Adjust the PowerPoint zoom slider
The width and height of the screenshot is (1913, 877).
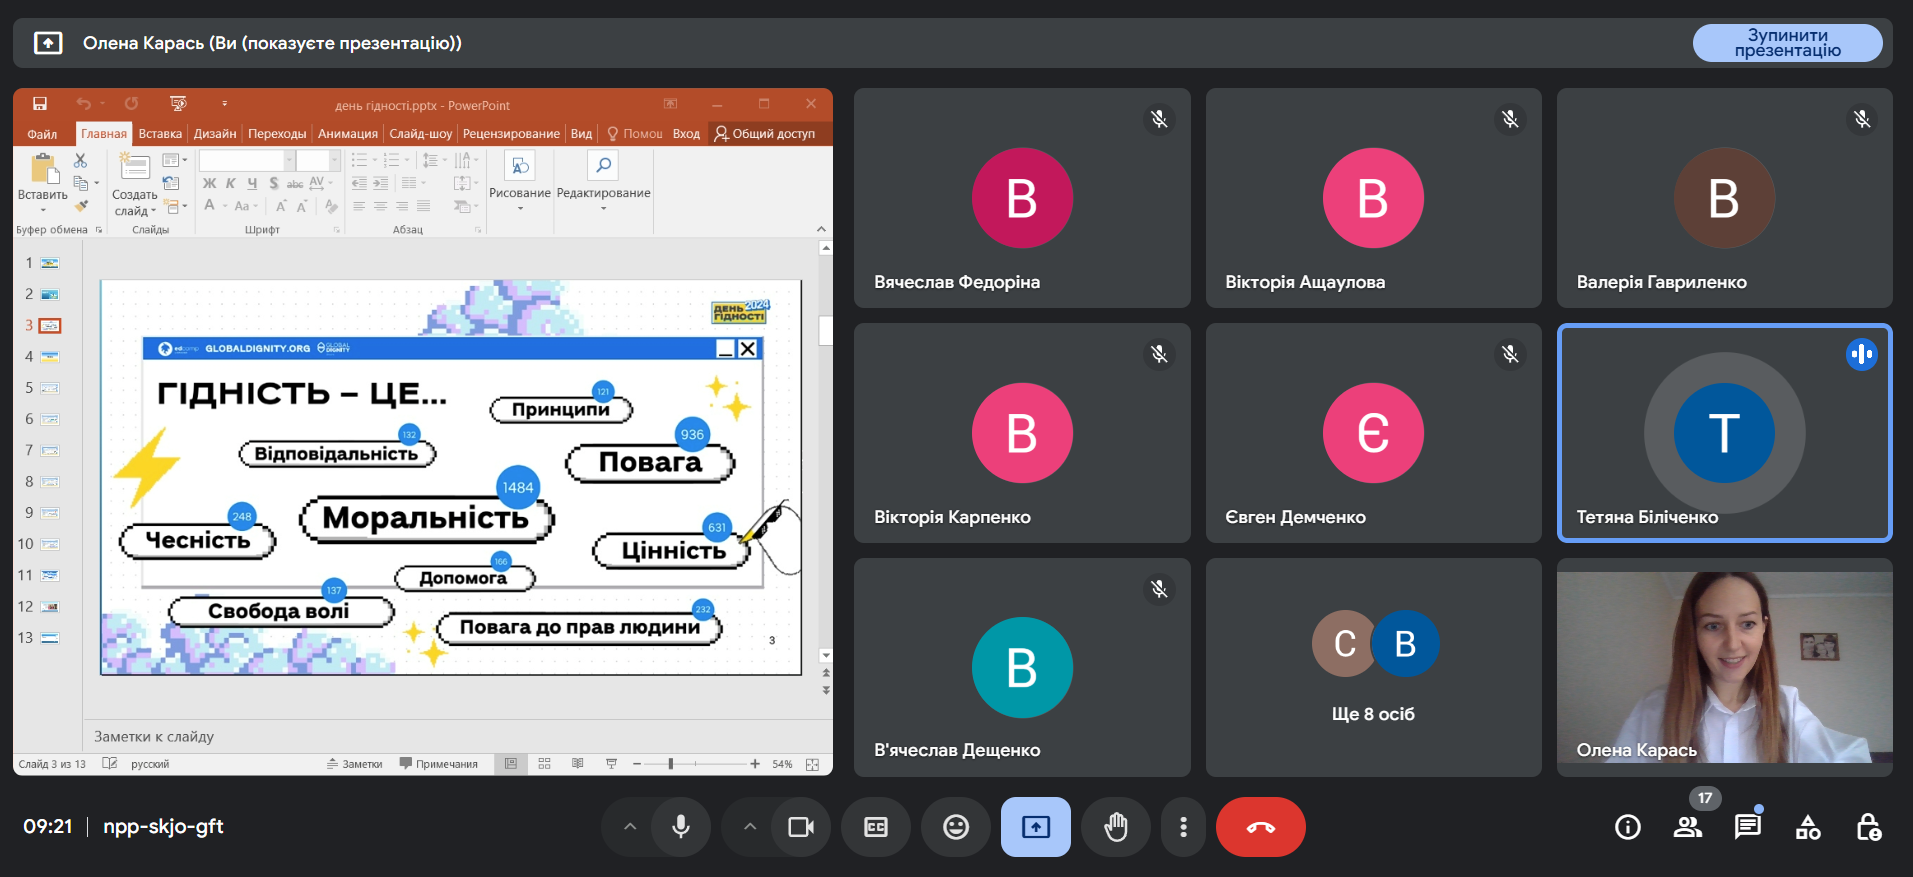pyautogui.click(x=671, y=764)
